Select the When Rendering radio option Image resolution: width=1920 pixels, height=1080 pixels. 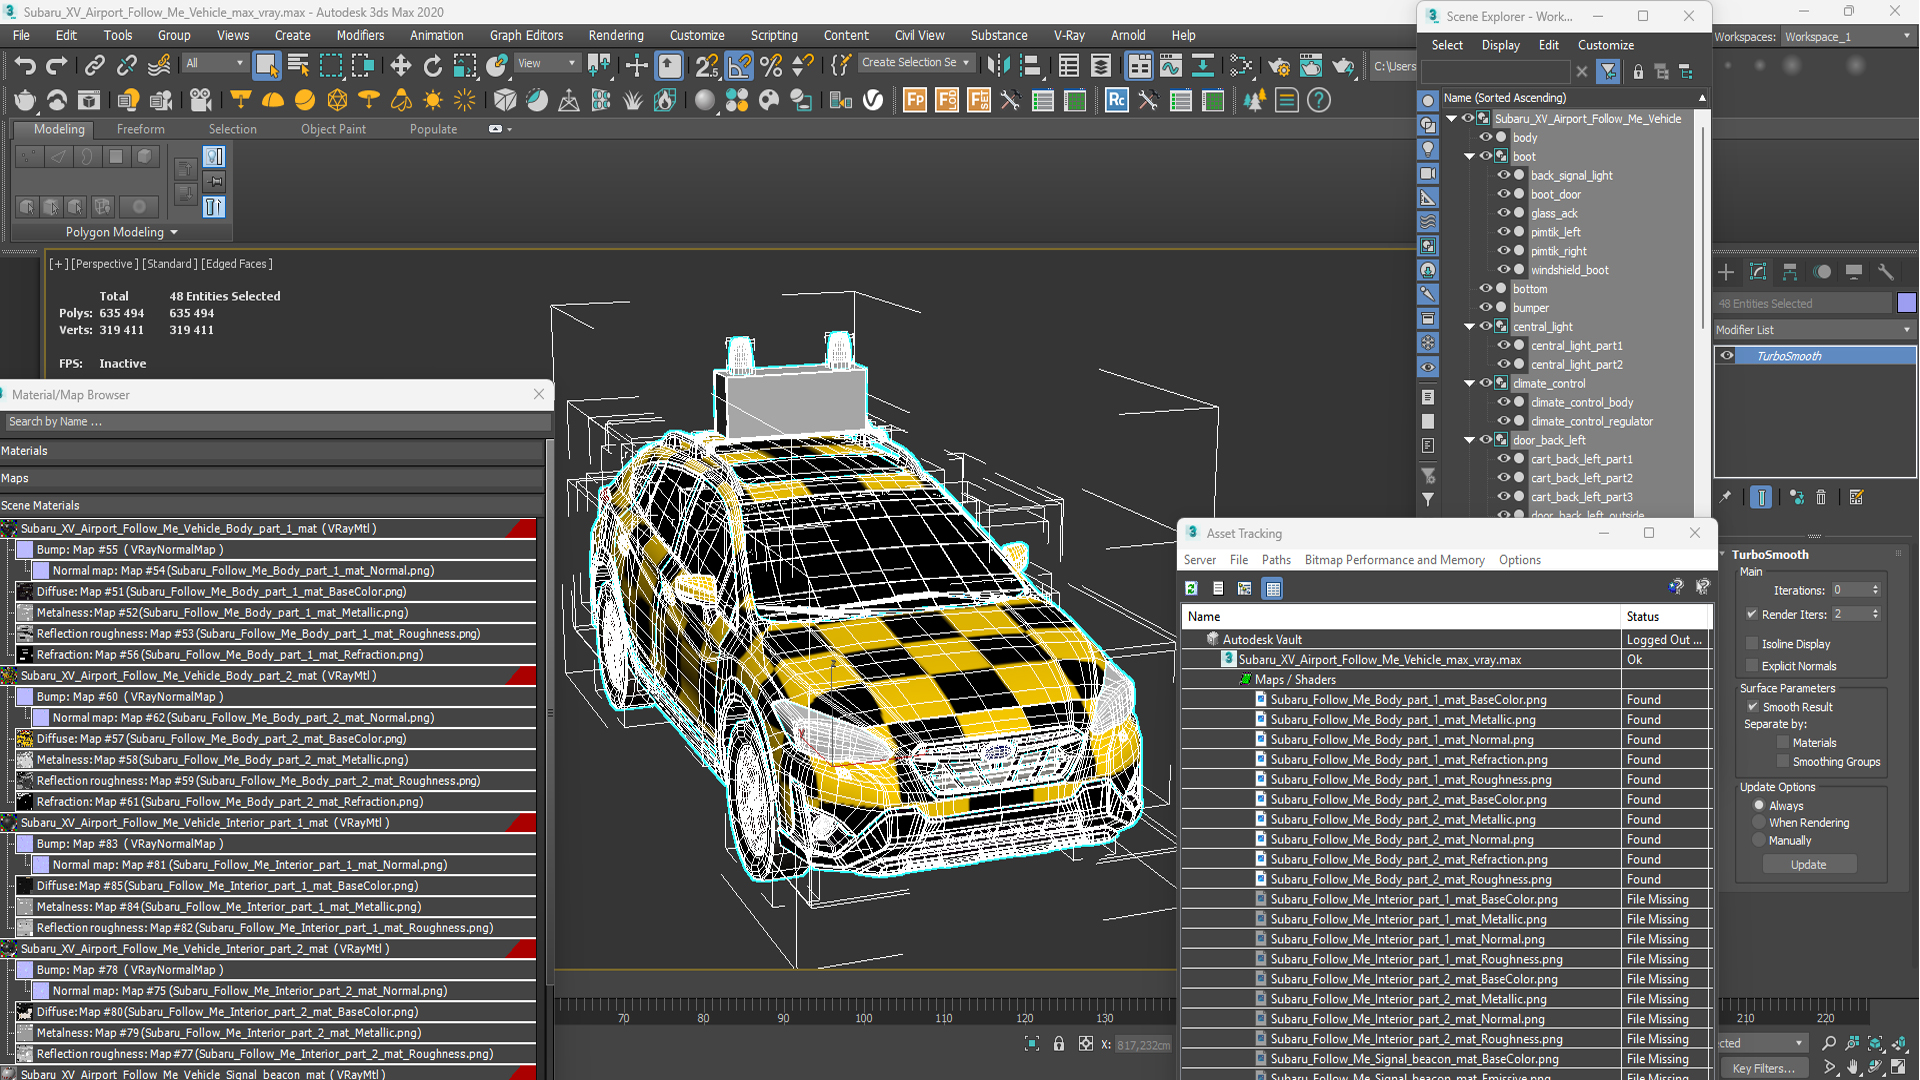[1759, 823]
